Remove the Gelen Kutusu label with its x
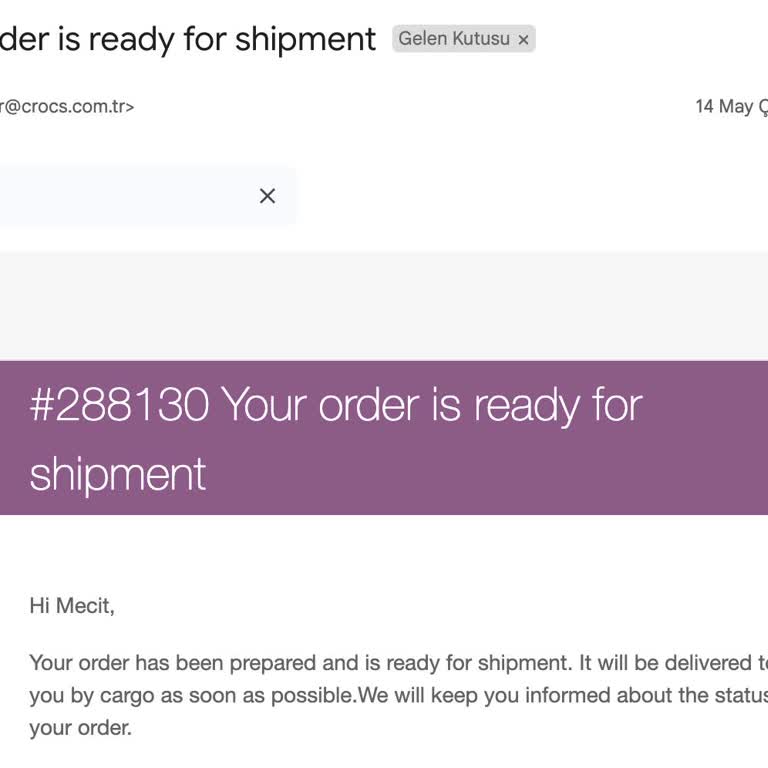Image resolution: width=768 pixels, height=768 pixels. [523, 40]
